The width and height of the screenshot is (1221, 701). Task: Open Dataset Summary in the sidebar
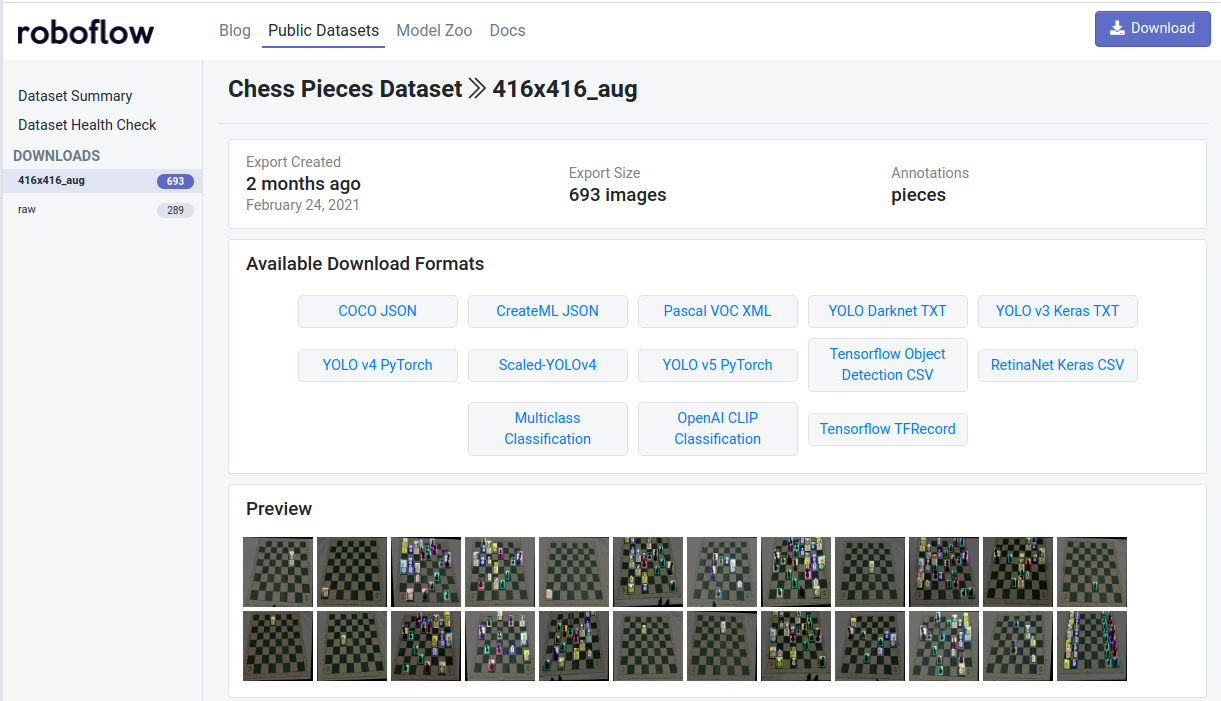75,96
